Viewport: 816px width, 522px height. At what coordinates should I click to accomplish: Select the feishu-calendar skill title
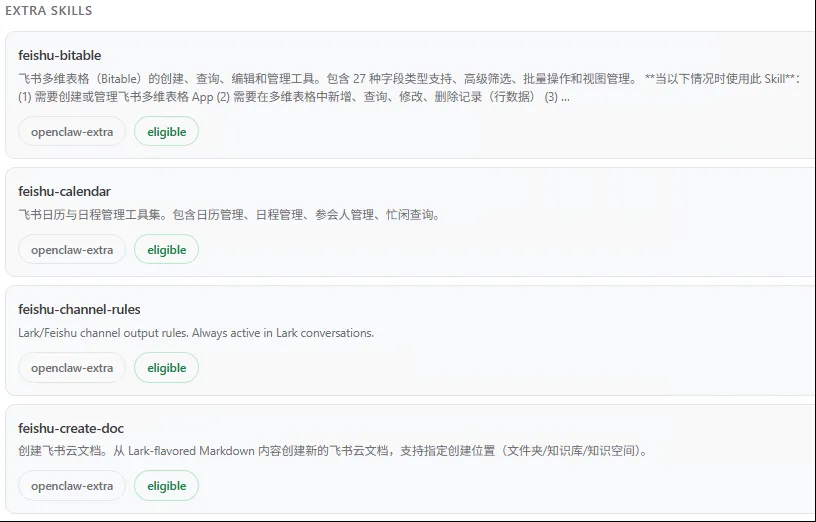click(x=65, y=191)
